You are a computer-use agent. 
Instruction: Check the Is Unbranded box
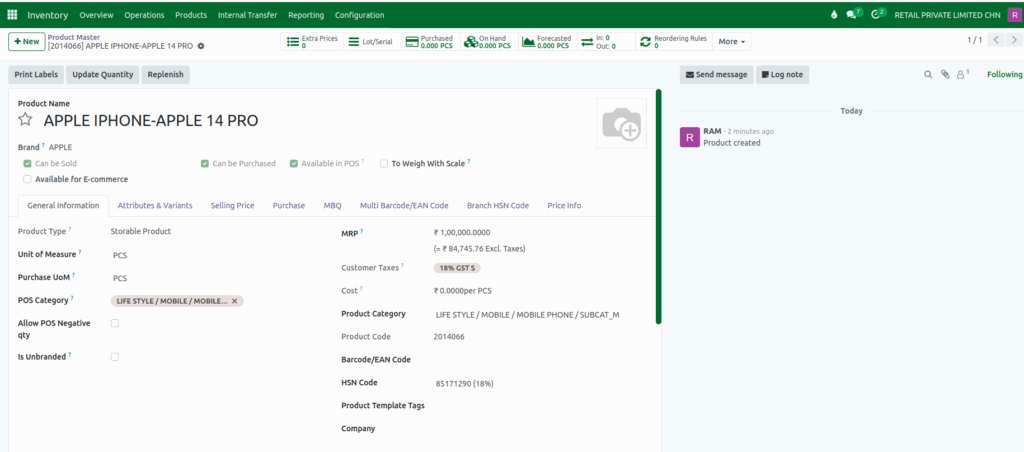(115, 357)
